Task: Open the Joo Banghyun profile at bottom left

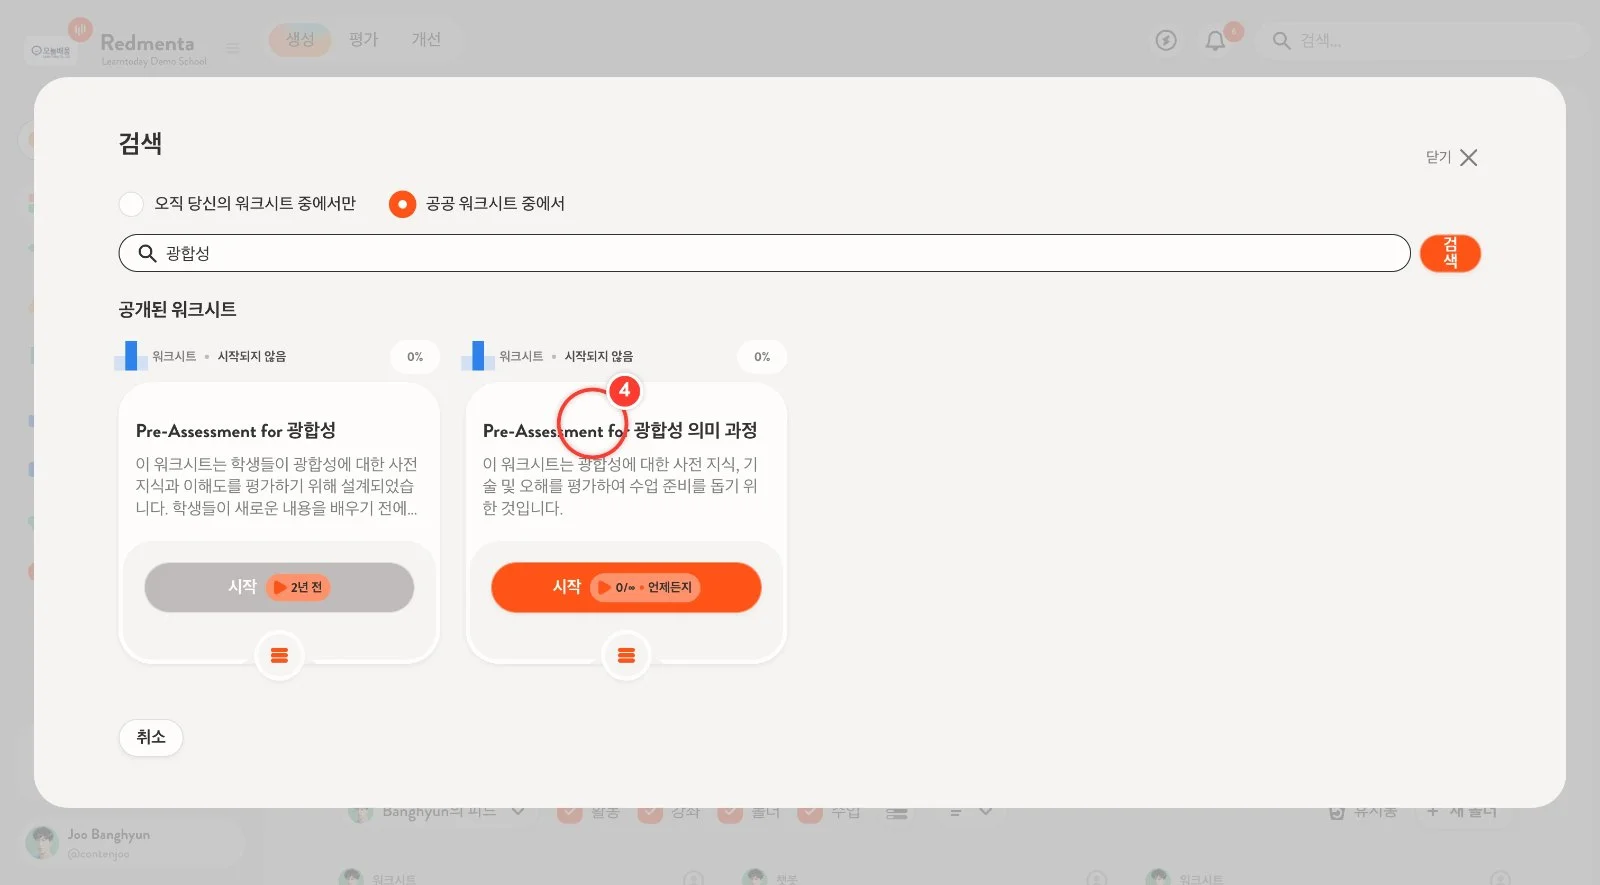Action: click(x=132, y=843)
